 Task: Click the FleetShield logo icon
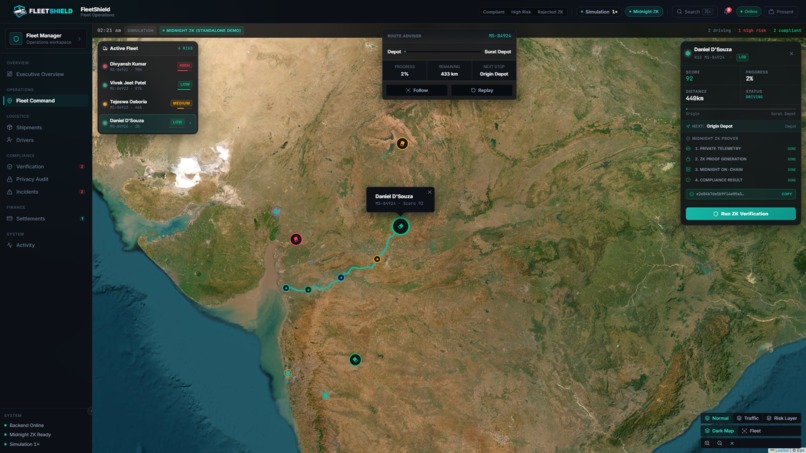pos(20,11)
